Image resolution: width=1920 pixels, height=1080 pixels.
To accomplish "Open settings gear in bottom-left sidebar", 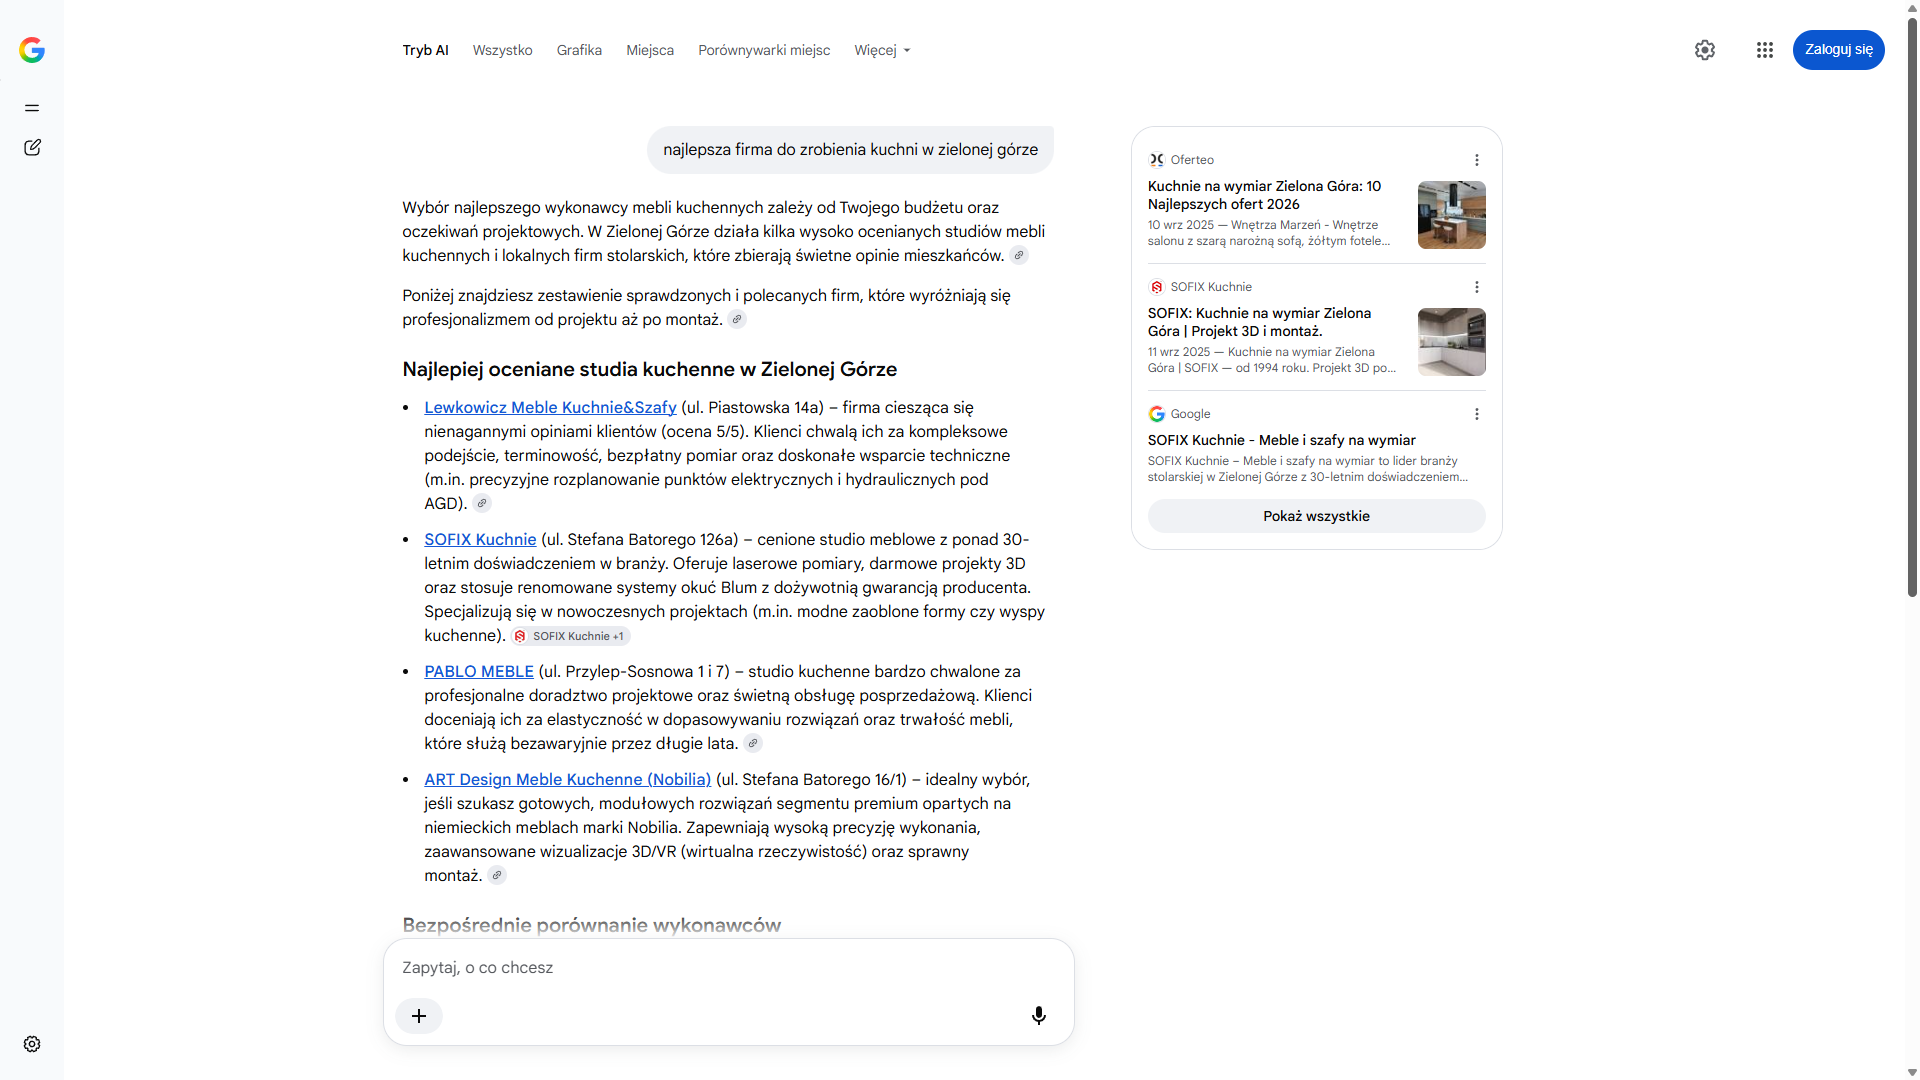I will click(32, 1044).
